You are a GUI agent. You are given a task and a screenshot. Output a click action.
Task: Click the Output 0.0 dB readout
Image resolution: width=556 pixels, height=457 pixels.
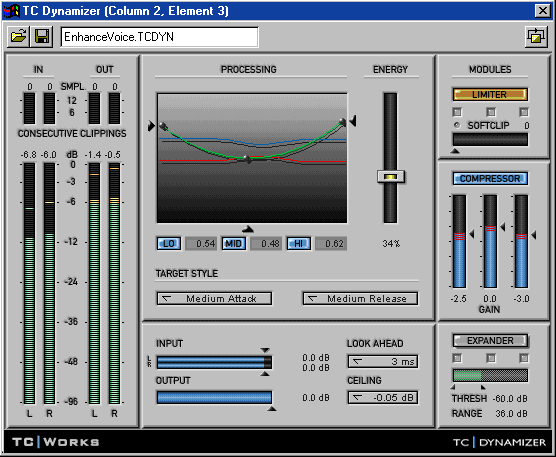[316, 397]
